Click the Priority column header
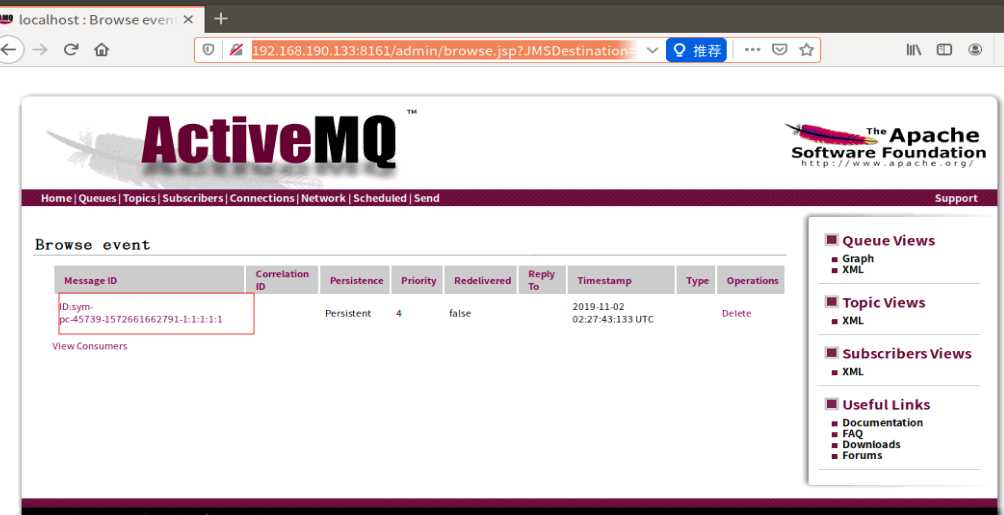This screenshot has height=515, width=1004. [418, 281]
